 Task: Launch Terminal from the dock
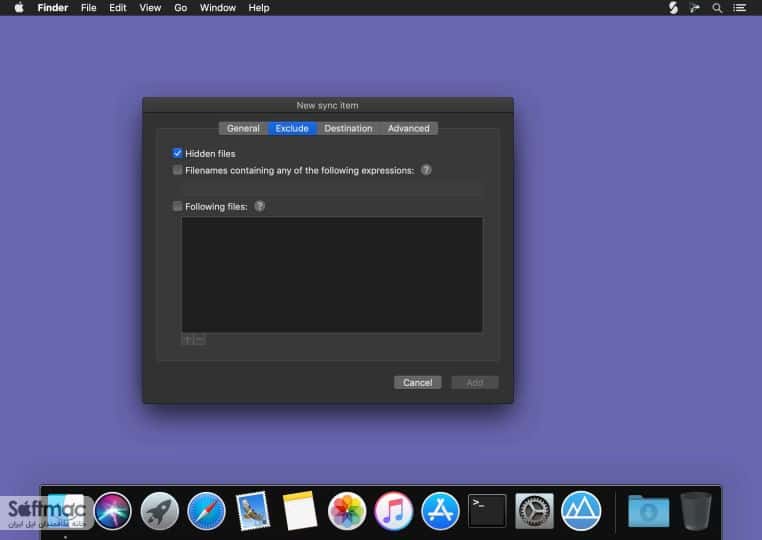click(487, 511)
